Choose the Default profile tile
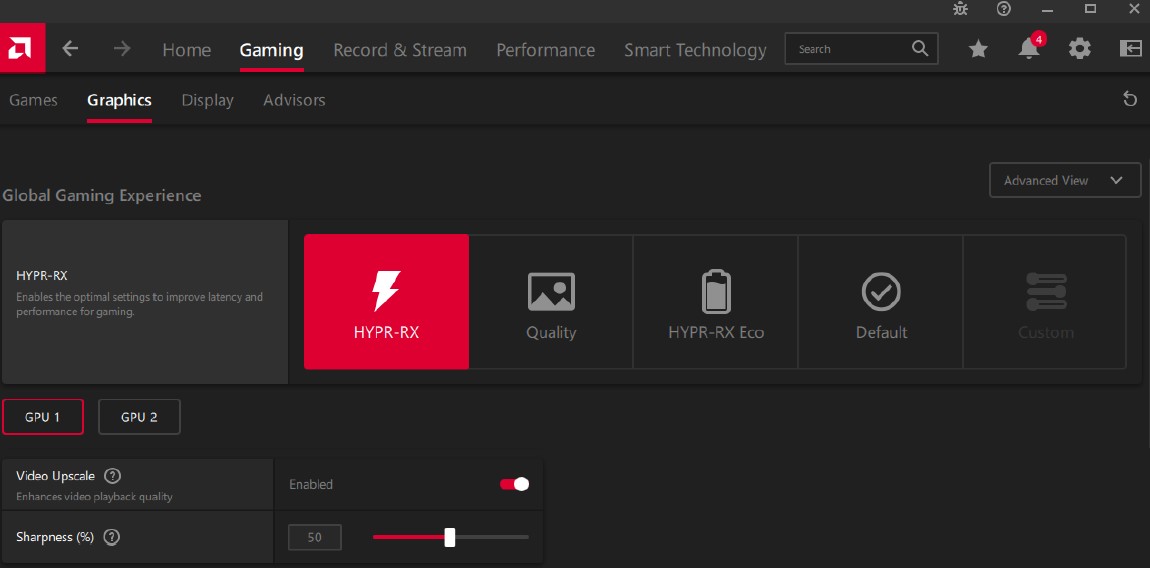This screenshot has height=568, width=1150. coord(880,302)
